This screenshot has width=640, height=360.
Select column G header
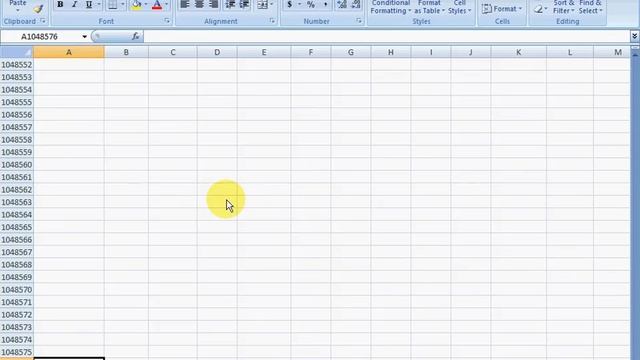click(x=351, y=52)
